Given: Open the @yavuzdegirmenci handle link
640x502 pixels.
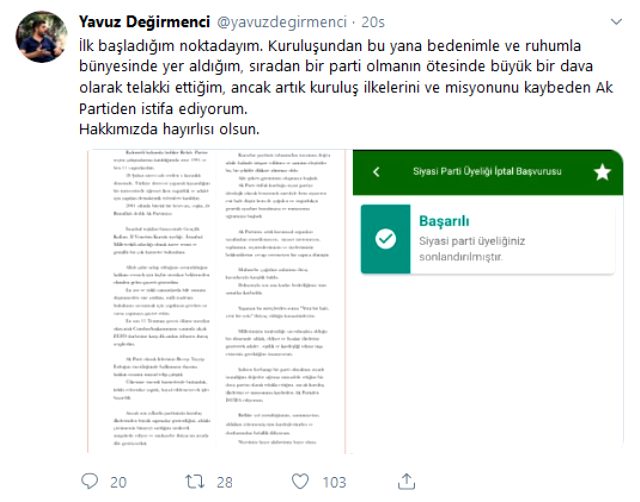Looking at the screenshot, I should (282, 22).
